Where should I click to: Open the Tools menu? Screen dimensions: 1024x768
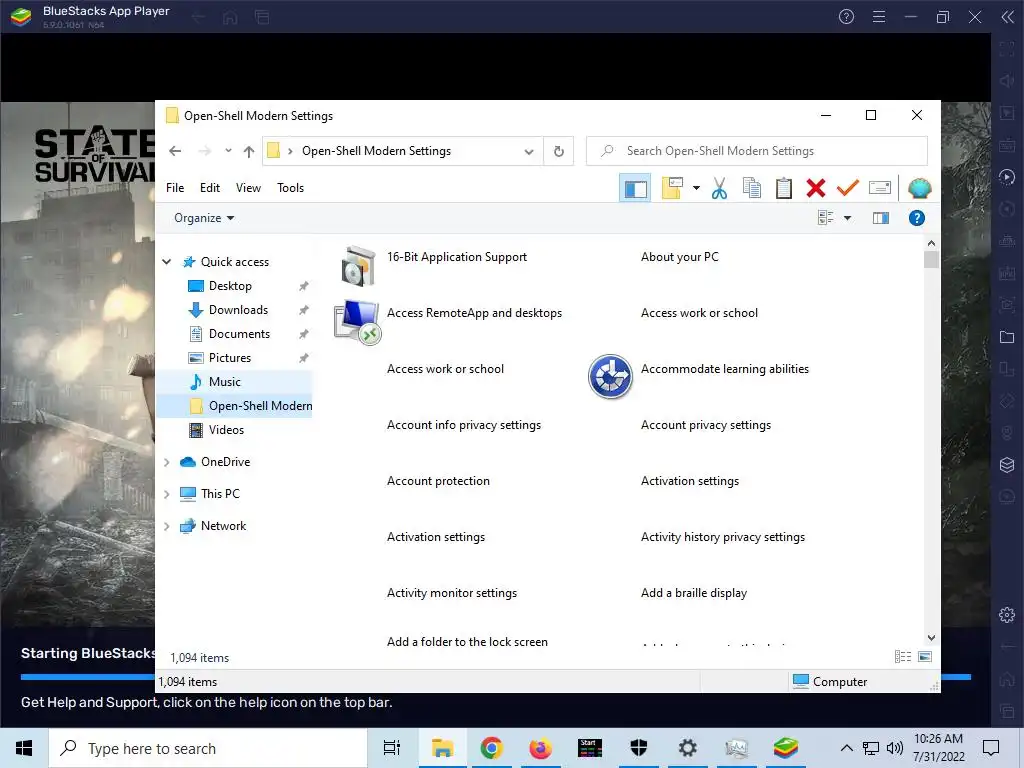(290, 188)
